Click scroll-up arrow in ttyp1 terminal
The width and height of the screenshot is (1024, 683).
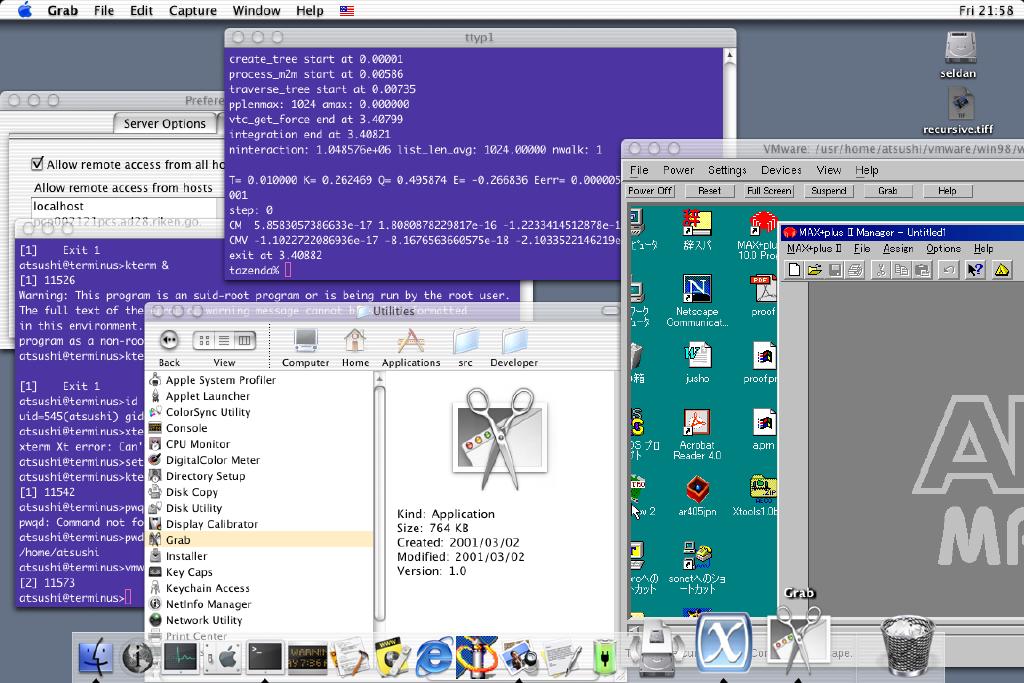coord(729,56)
